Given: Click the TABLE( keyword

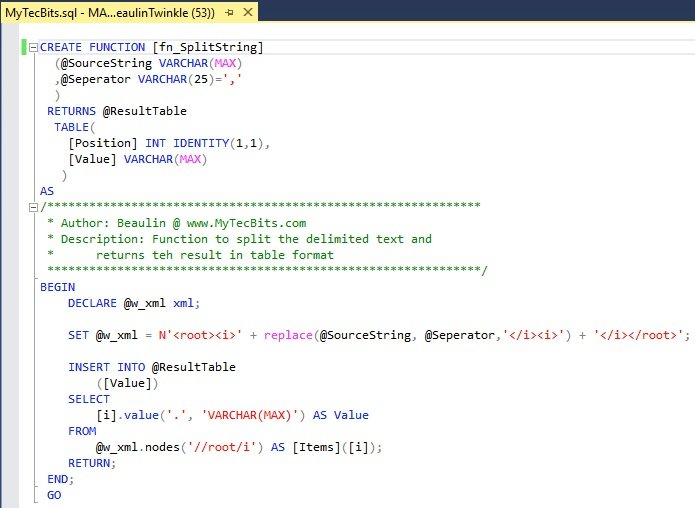Looking at the screenshot, I should tap(74, 127).
